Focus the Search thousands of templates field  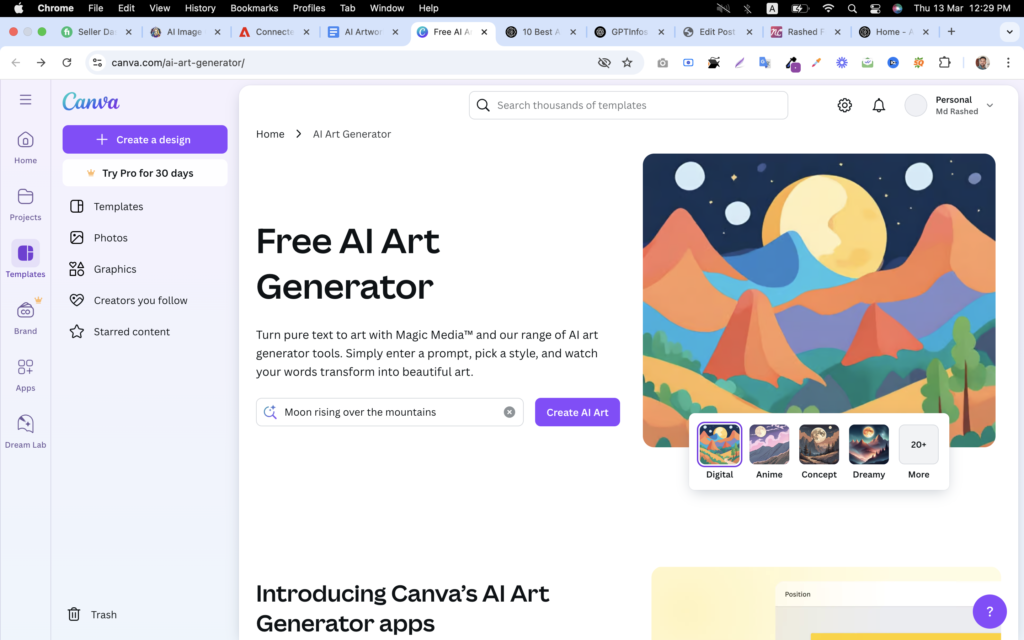click(x=628, y=105)
